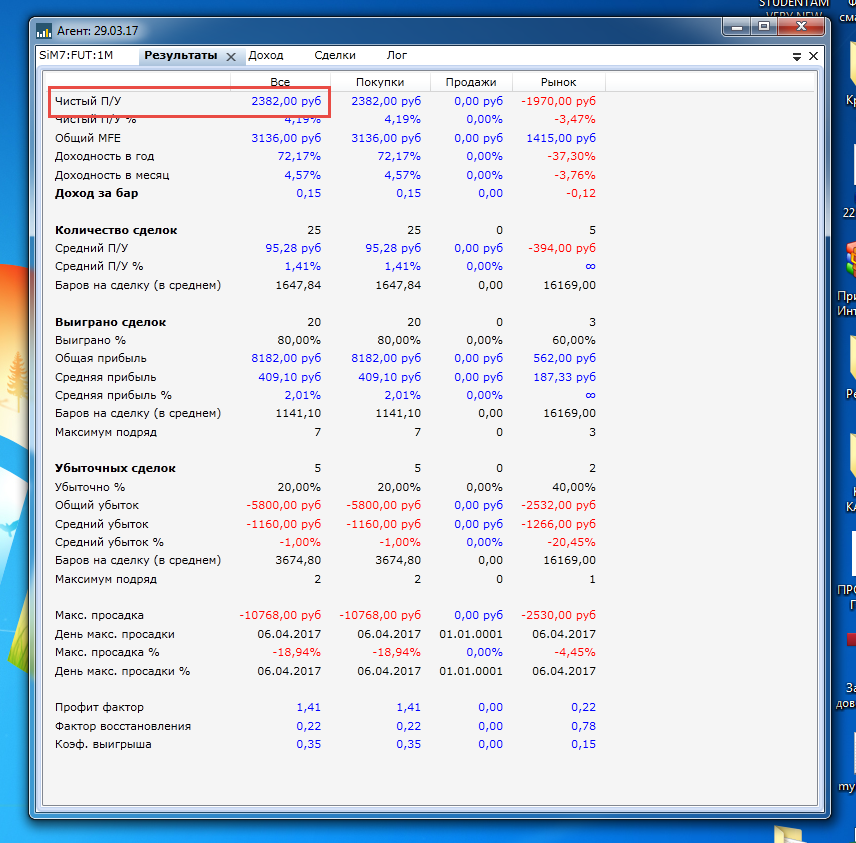
Task: Select the SiM7:FUT:1M tab
Action: pyautogui.click(x=76, y=55)
